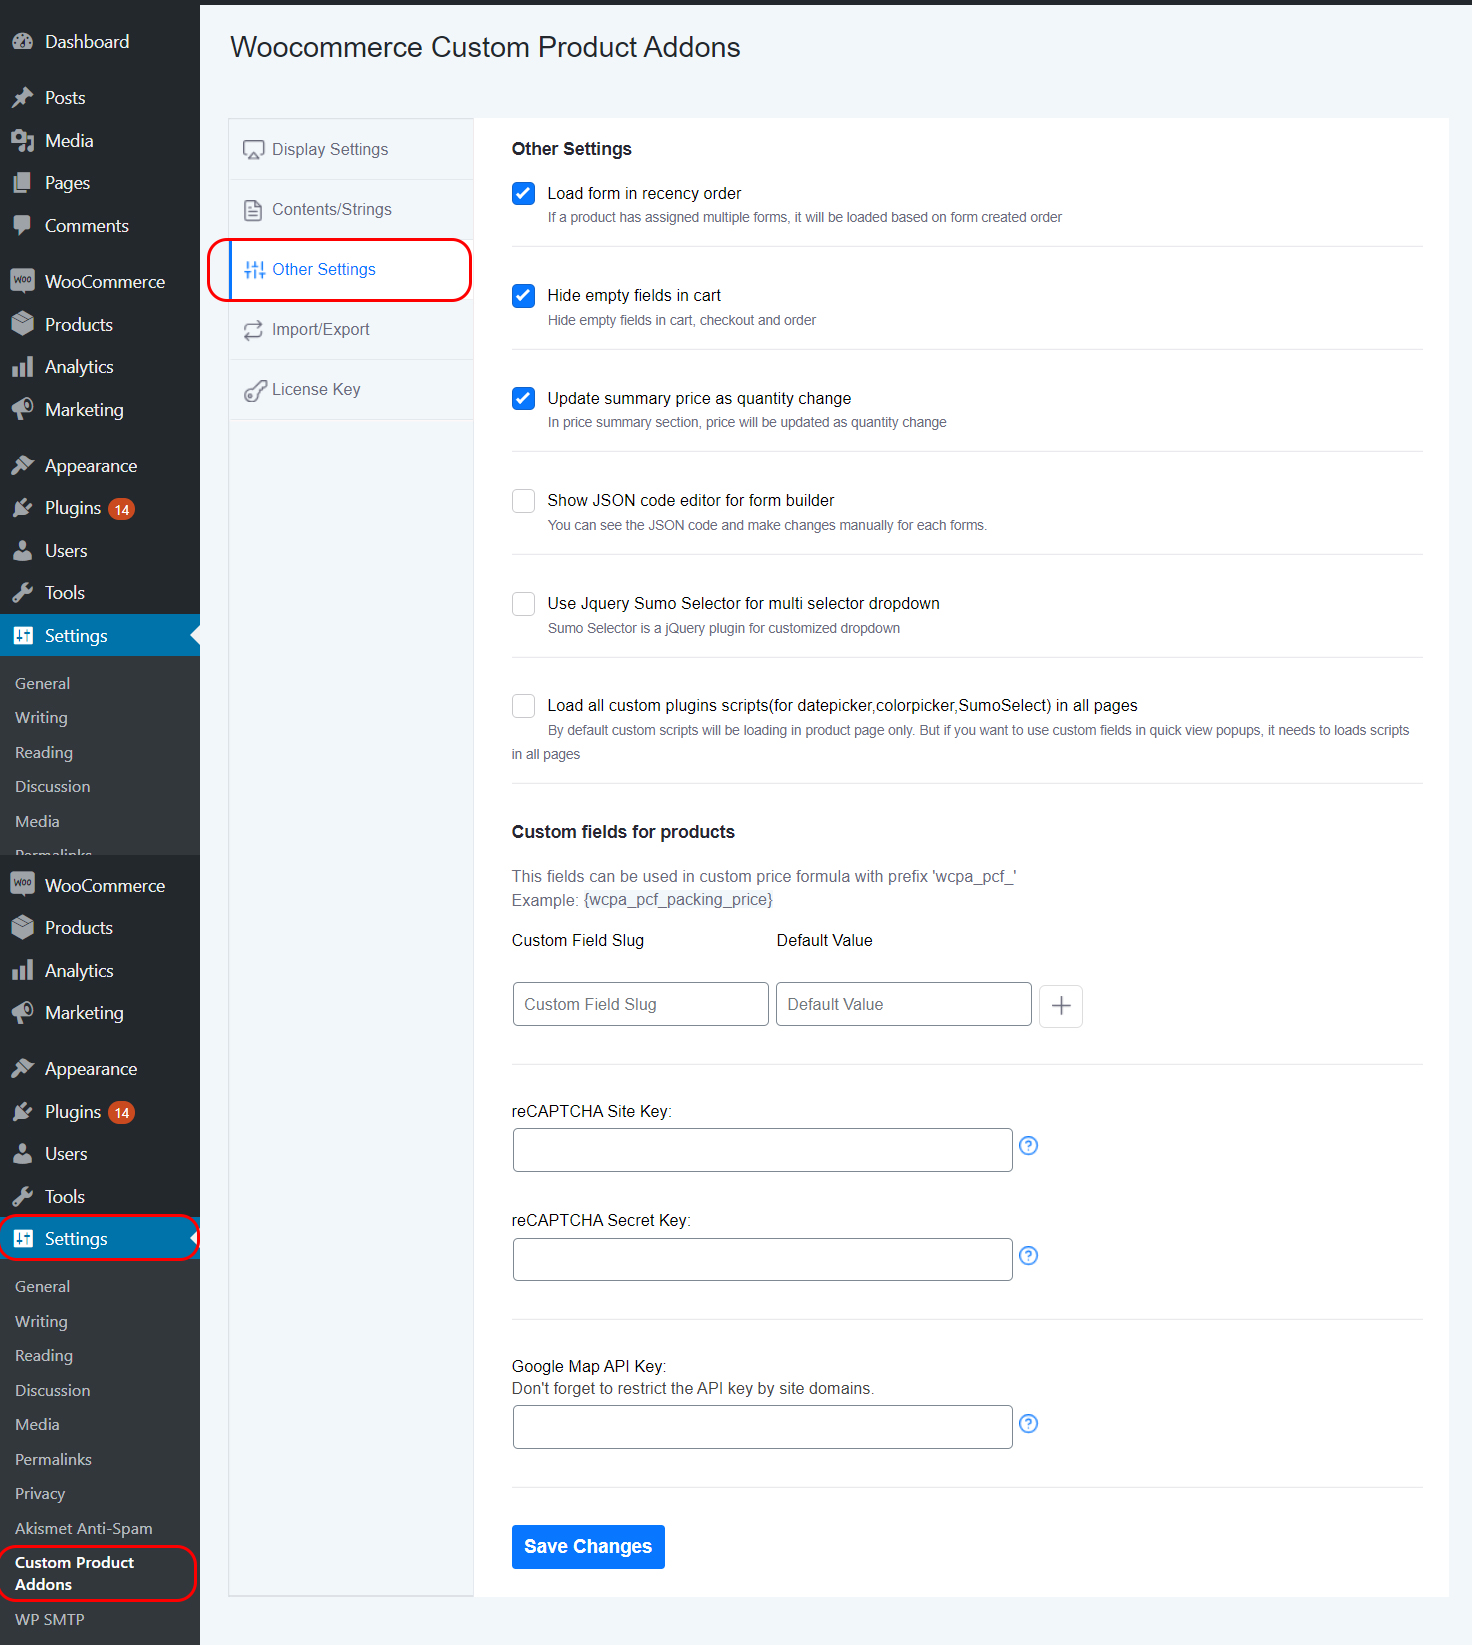Viewport: 1472px width, 1645px height.
Task: Open the upper Reading settings link
Action: tap(44, 753)
